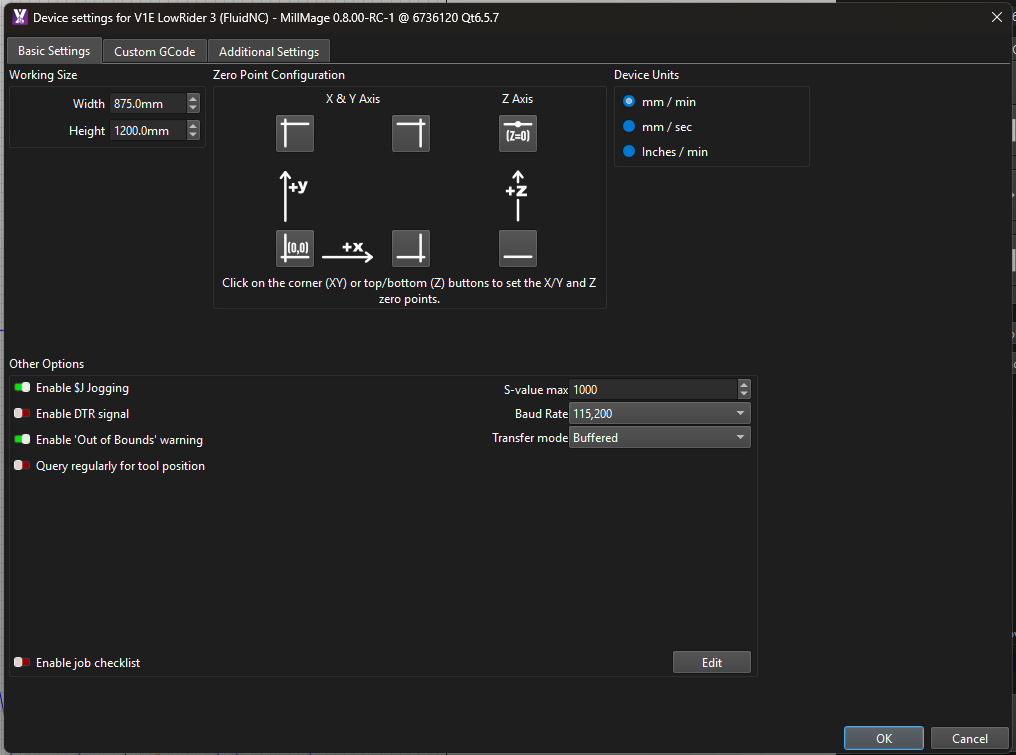
Task: Set XY zero to bottom-right corner
Action: point(411,248)
